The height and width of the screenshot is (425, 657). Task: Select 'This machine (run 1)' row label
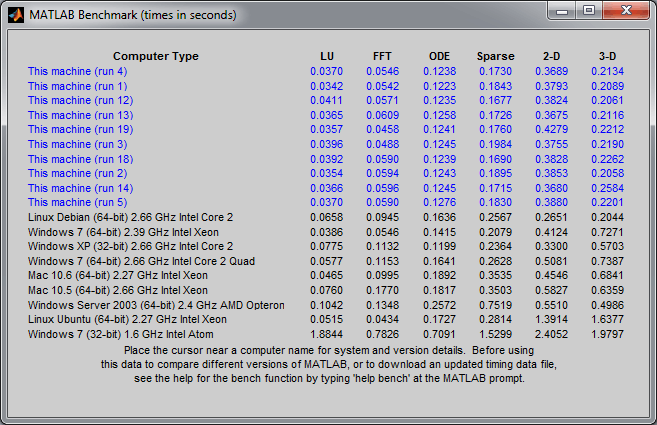tap(78, 86)
